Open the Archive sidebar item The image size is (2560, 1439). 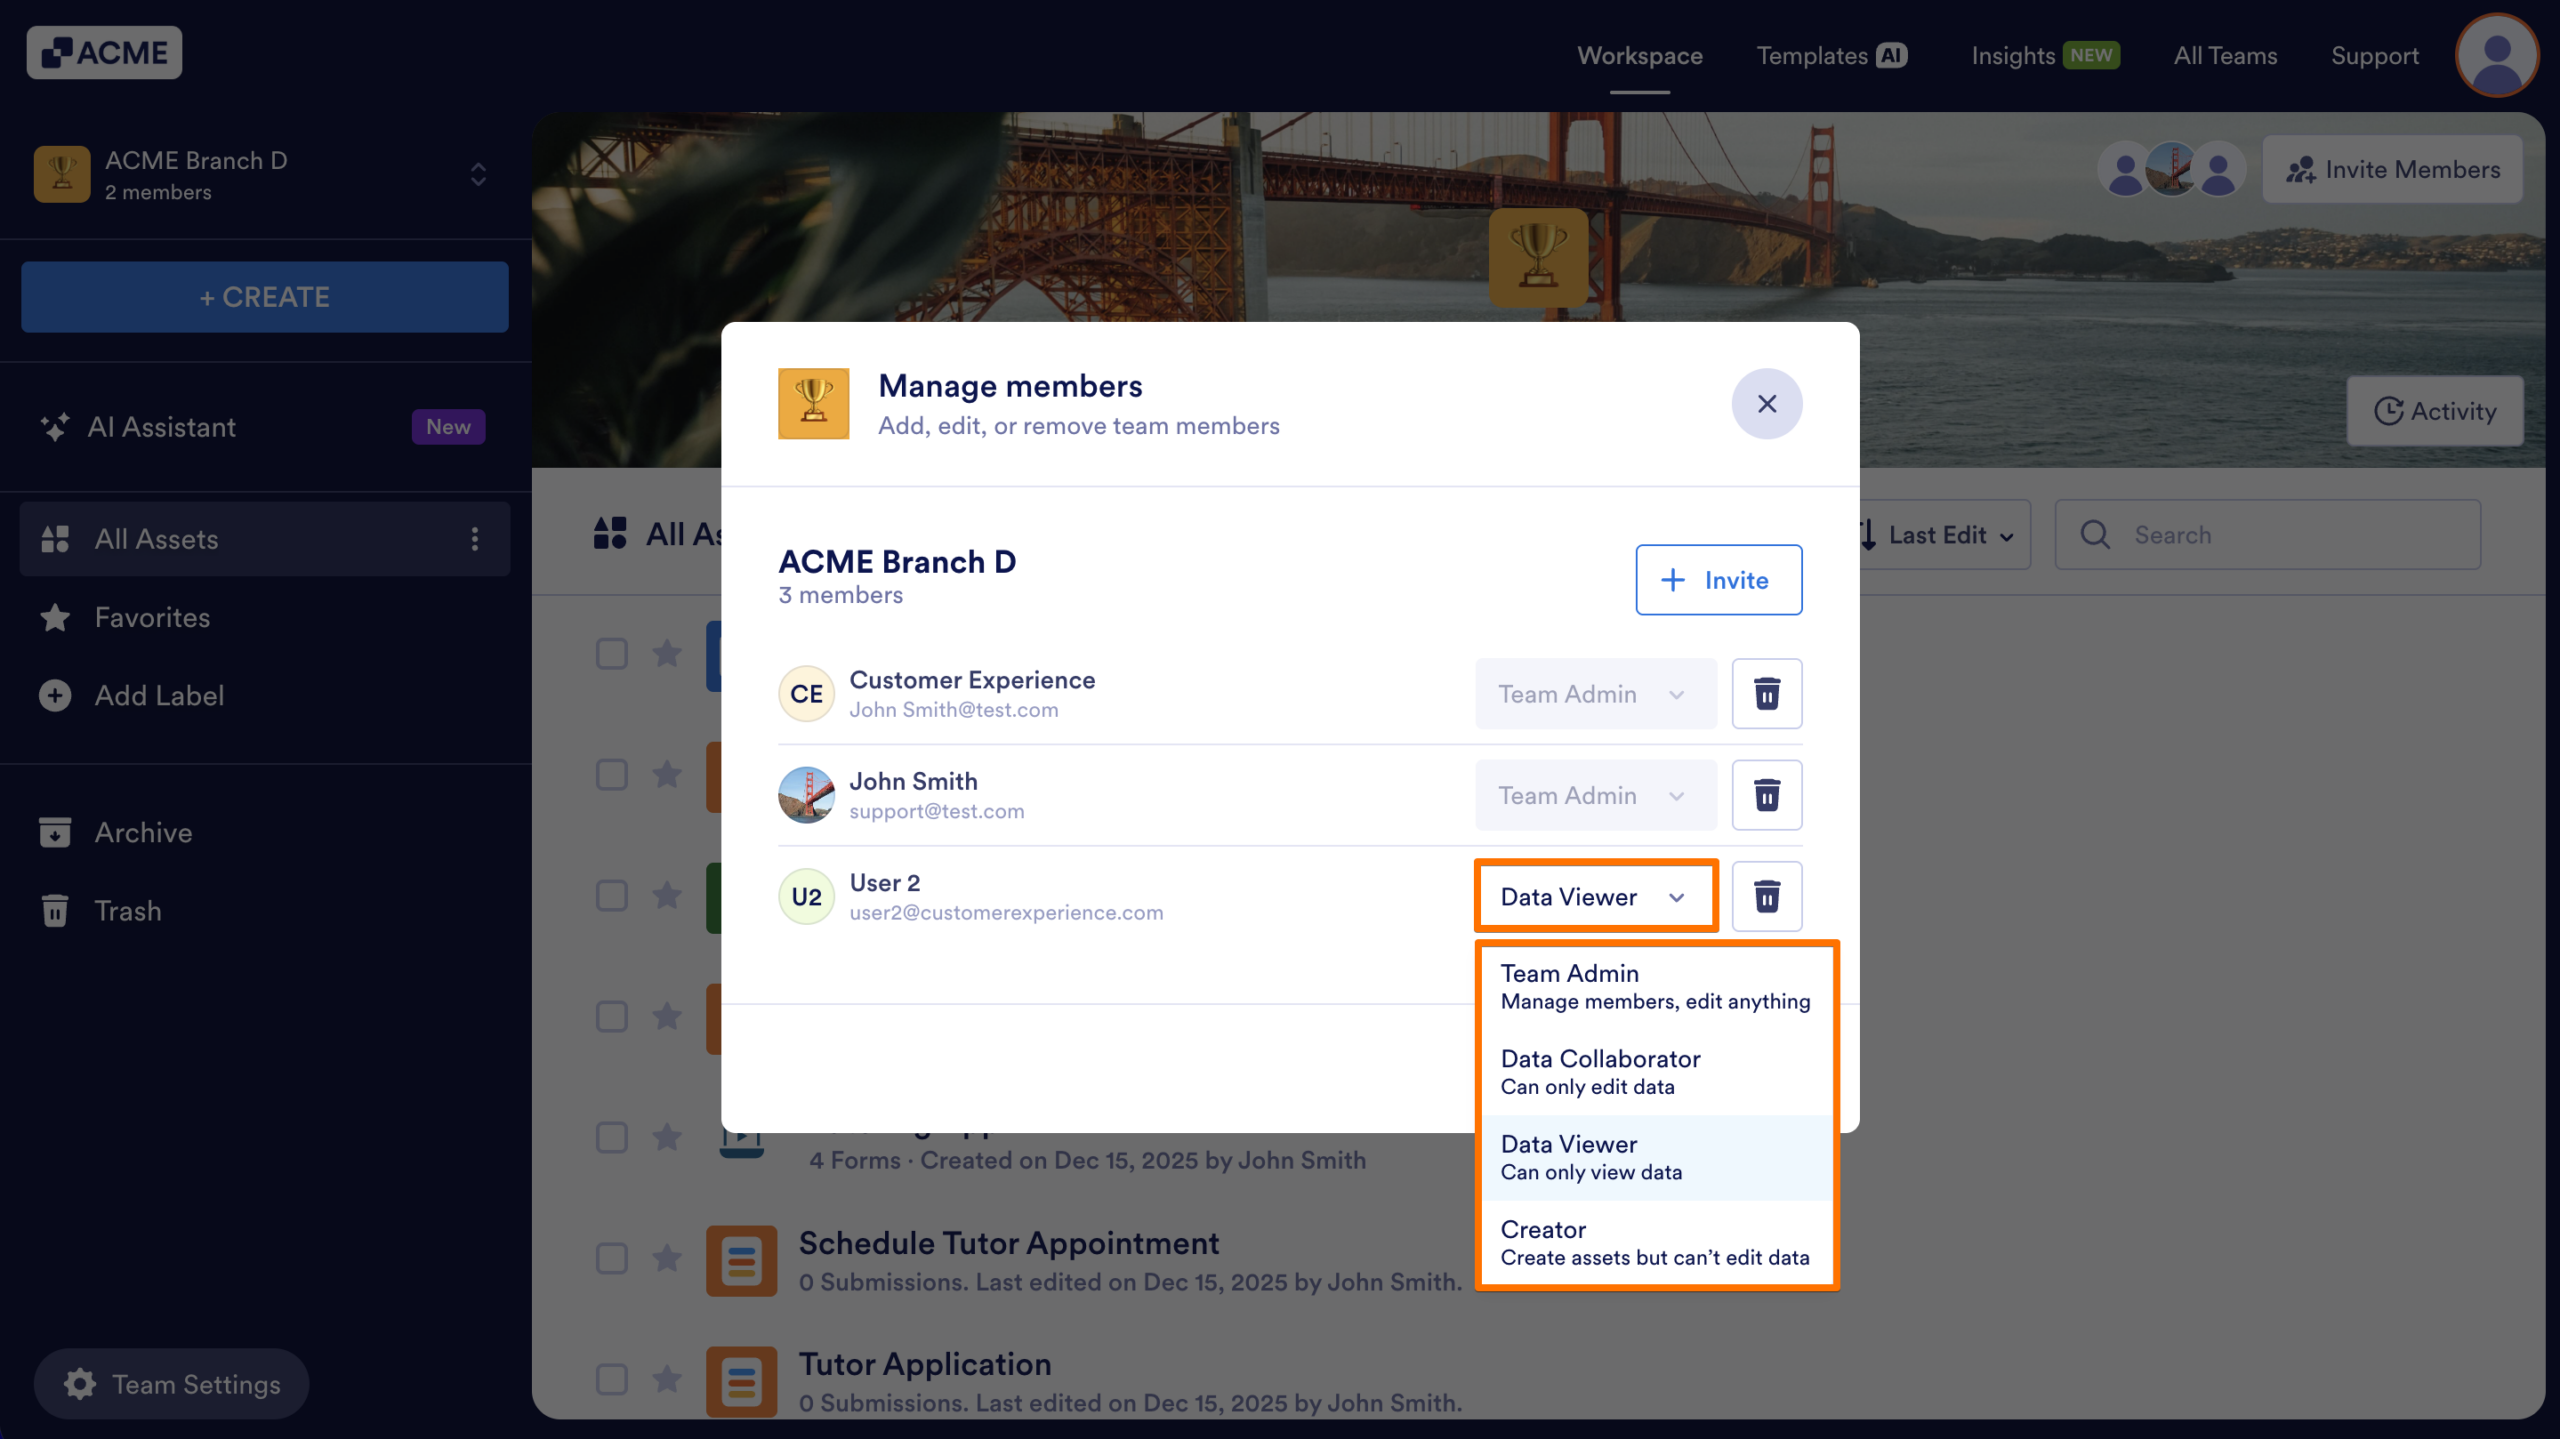click(x=143, y=832)
